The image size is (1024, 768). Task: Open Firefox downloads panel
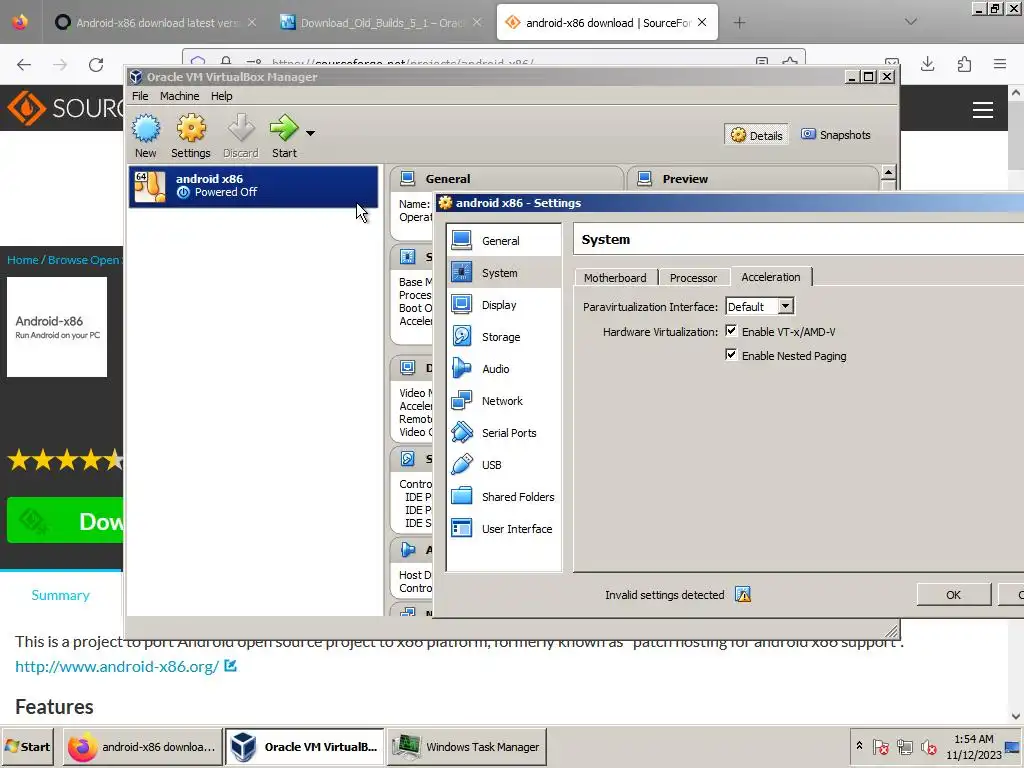point(927,64)
